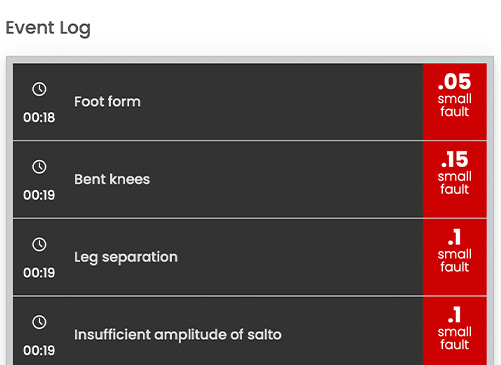Click the Event Log heading
The image size is (501, 365).
[x=48, y=28]
